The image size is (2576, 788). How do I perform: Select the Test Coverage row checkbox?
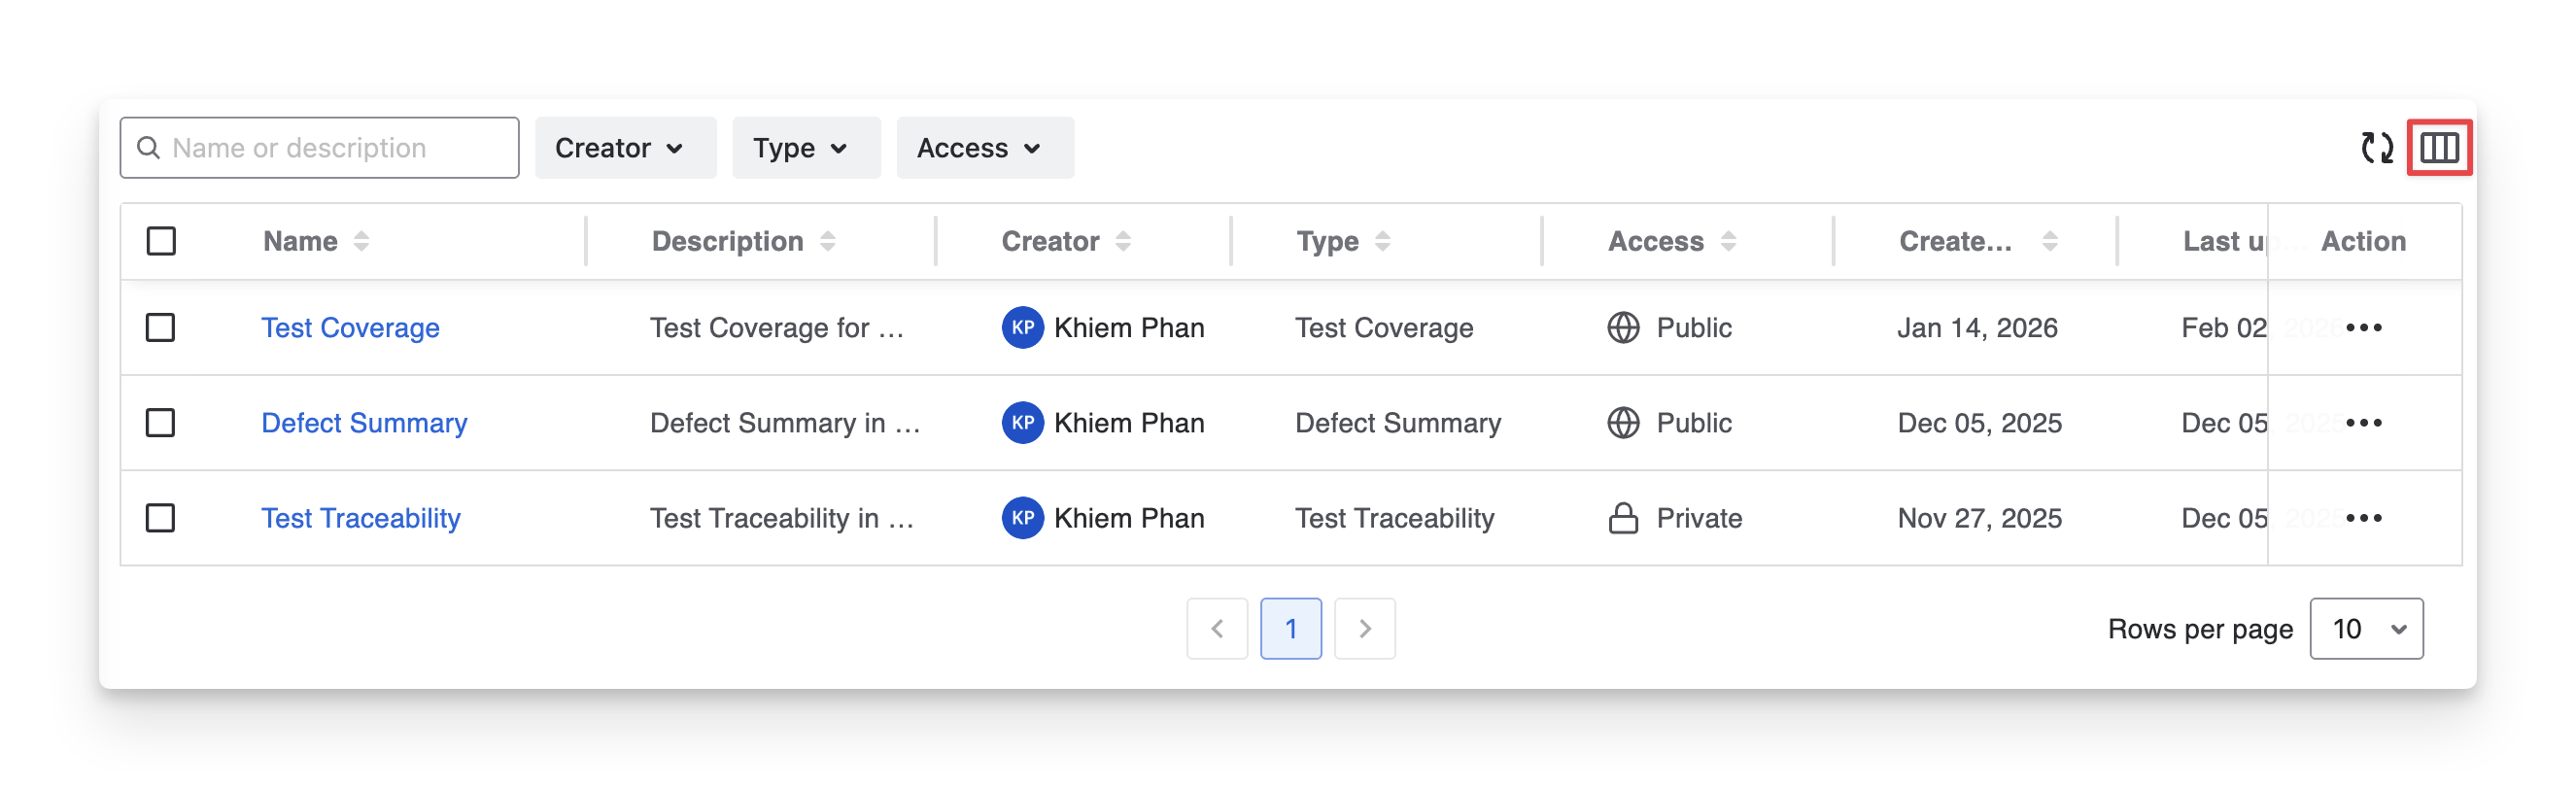(160, 328)
